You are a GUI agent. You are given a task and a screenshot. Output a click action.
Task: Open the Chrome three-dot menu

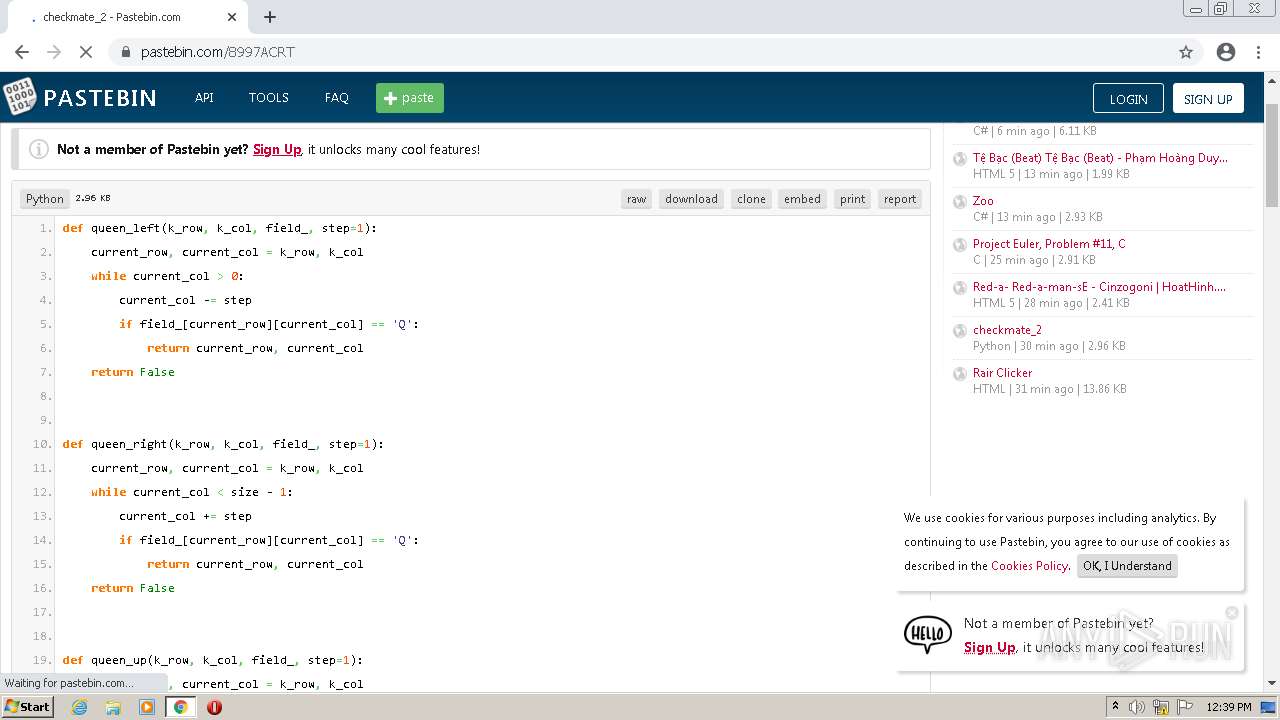(x=1260, y=52)
